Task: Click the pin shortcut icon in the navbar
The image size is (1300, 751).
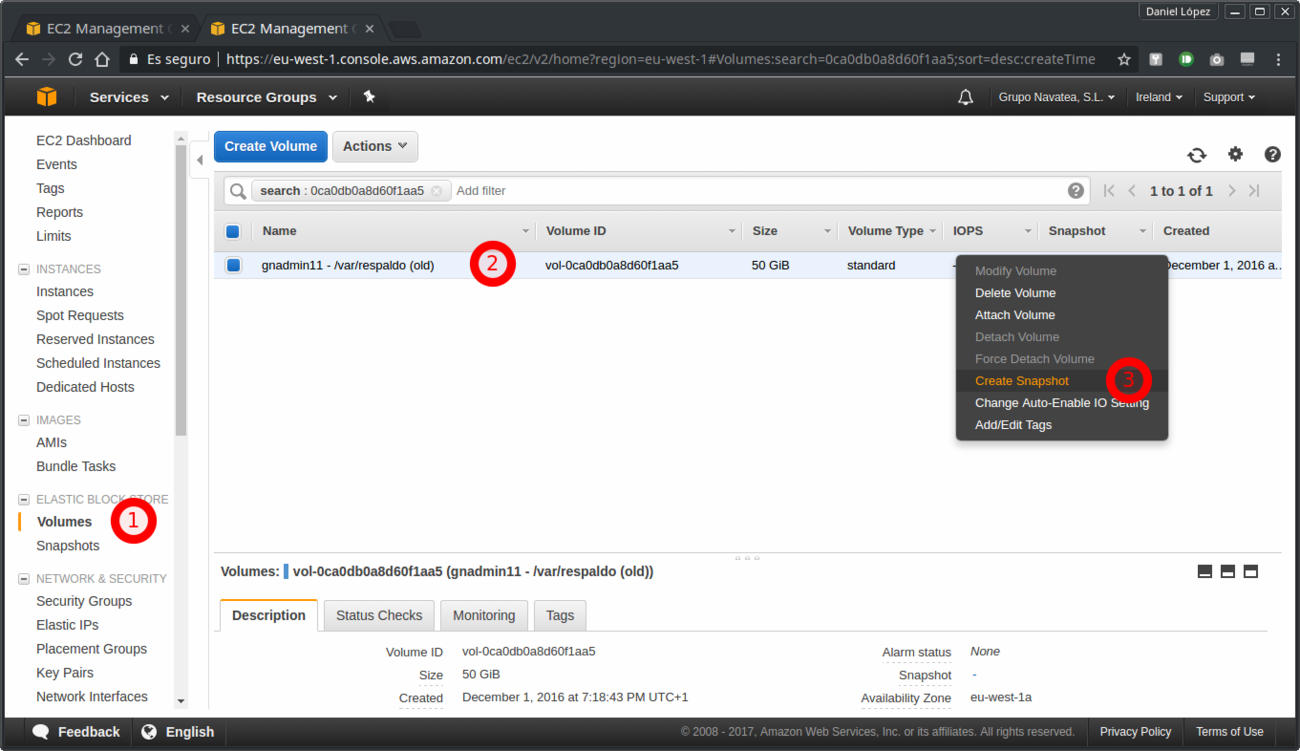Action: click(369, 97)
